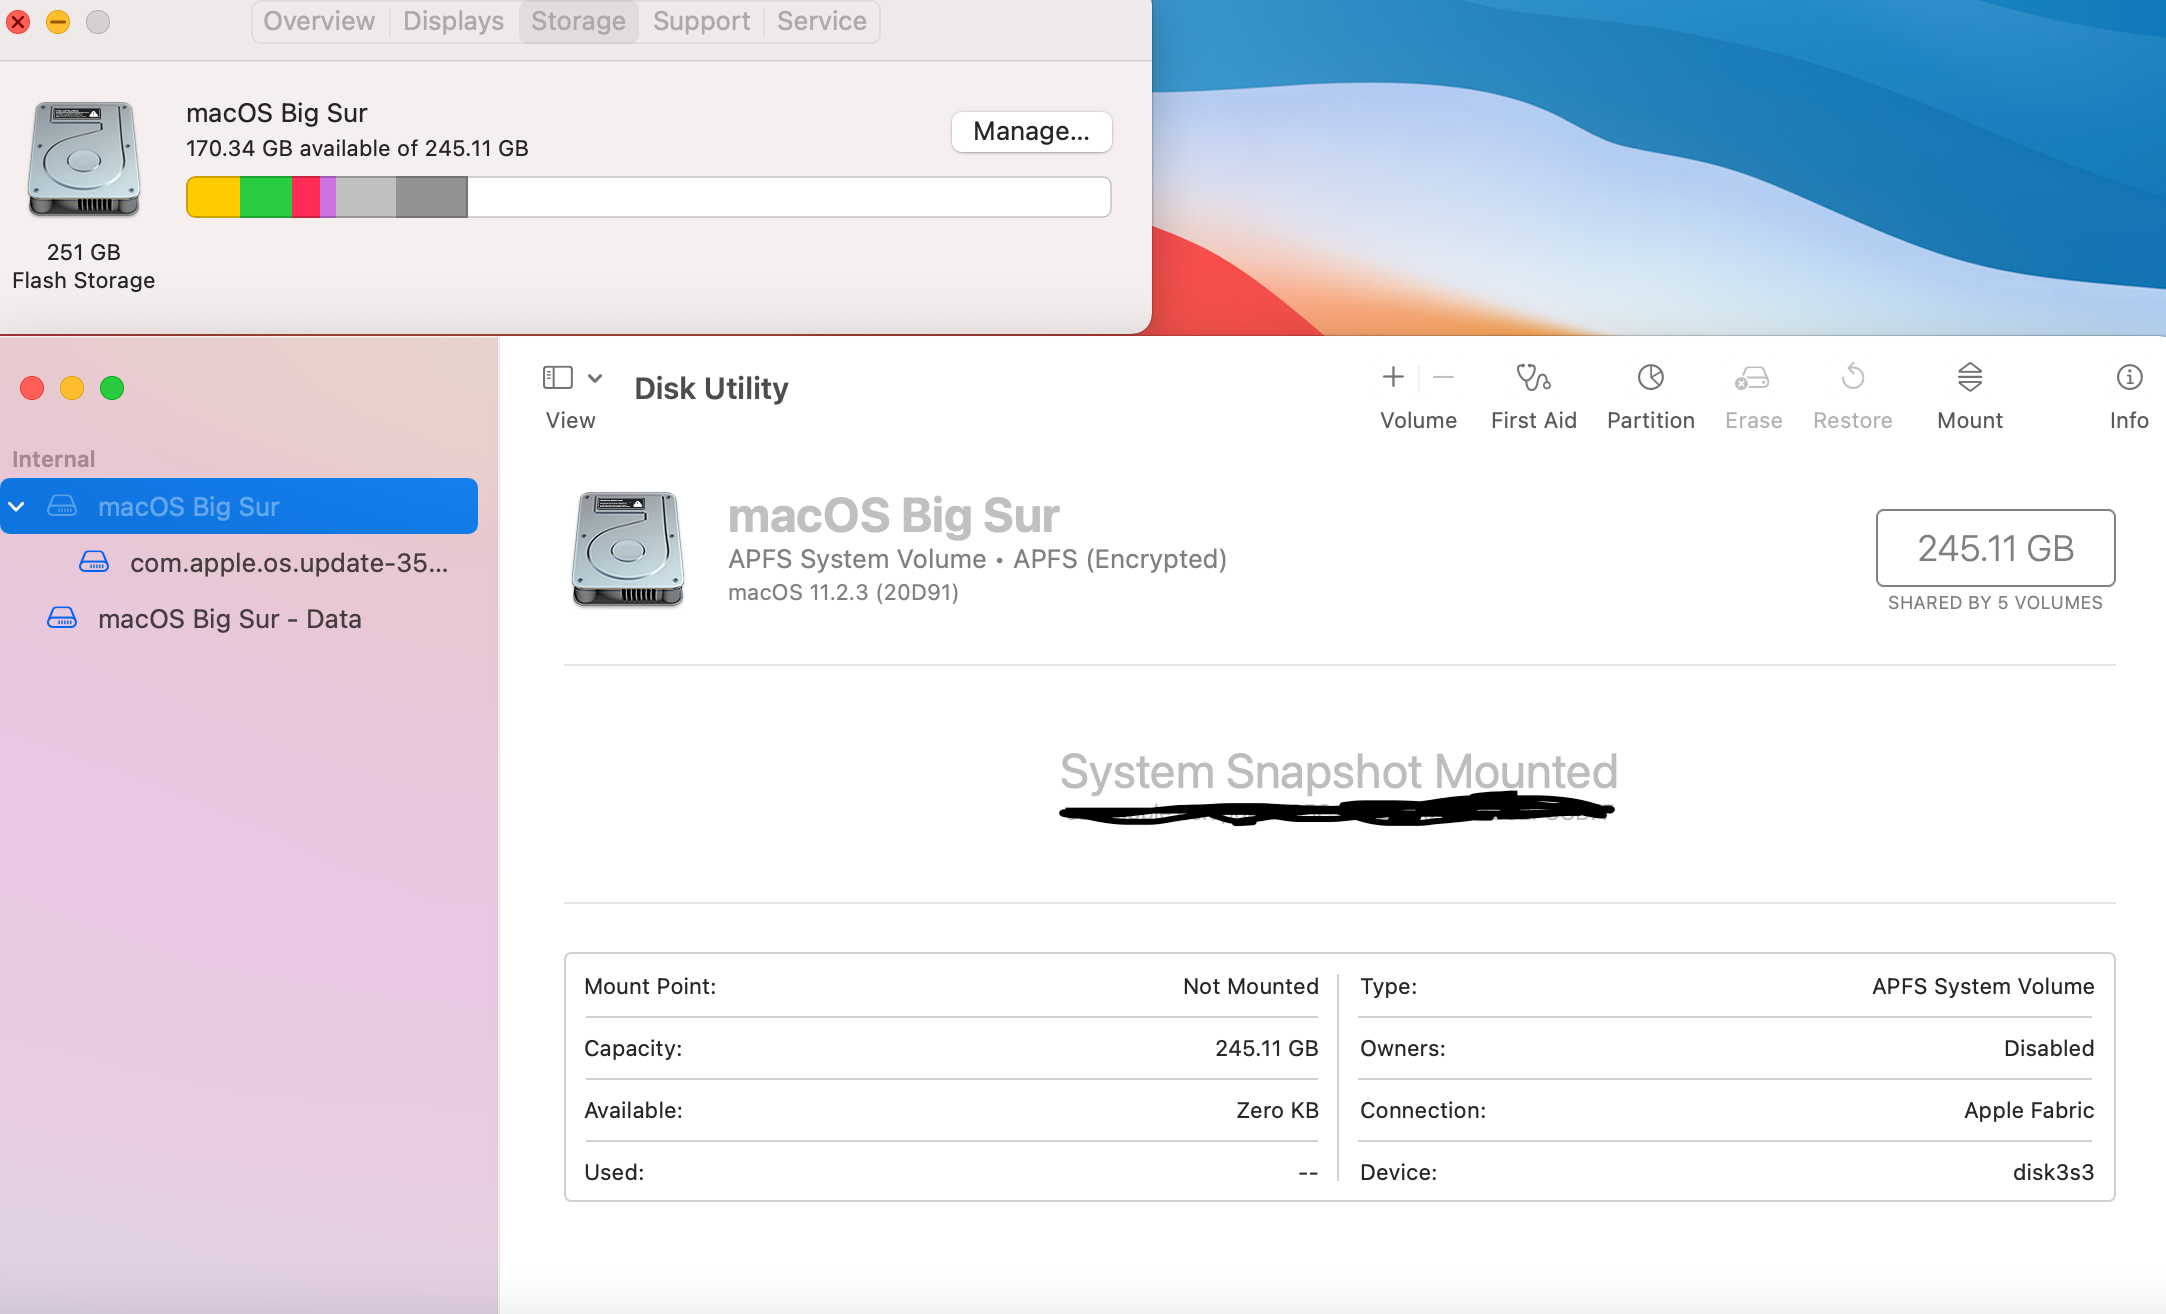The image size is (2166, 1314).
Task: Click the 245.11 GB capacity box
Action: click(1995, 548)
